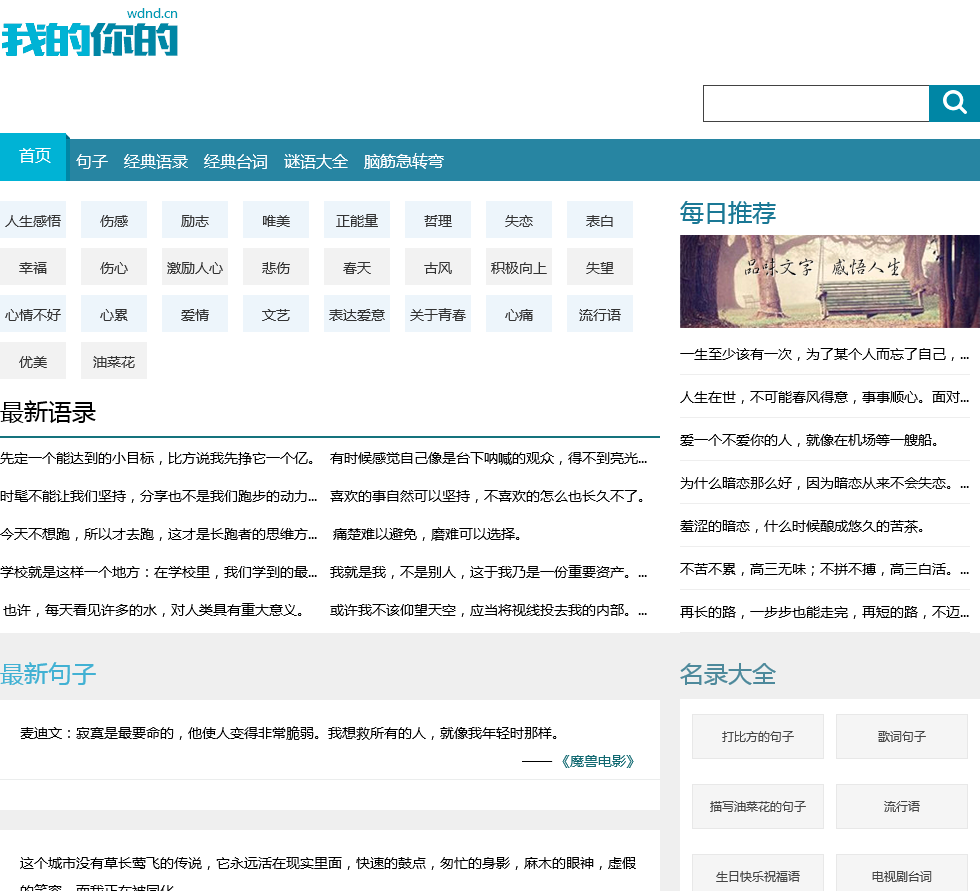980x891 pixels.
Task: Choose the 积极向上 tag
Action: click(519, 267)
